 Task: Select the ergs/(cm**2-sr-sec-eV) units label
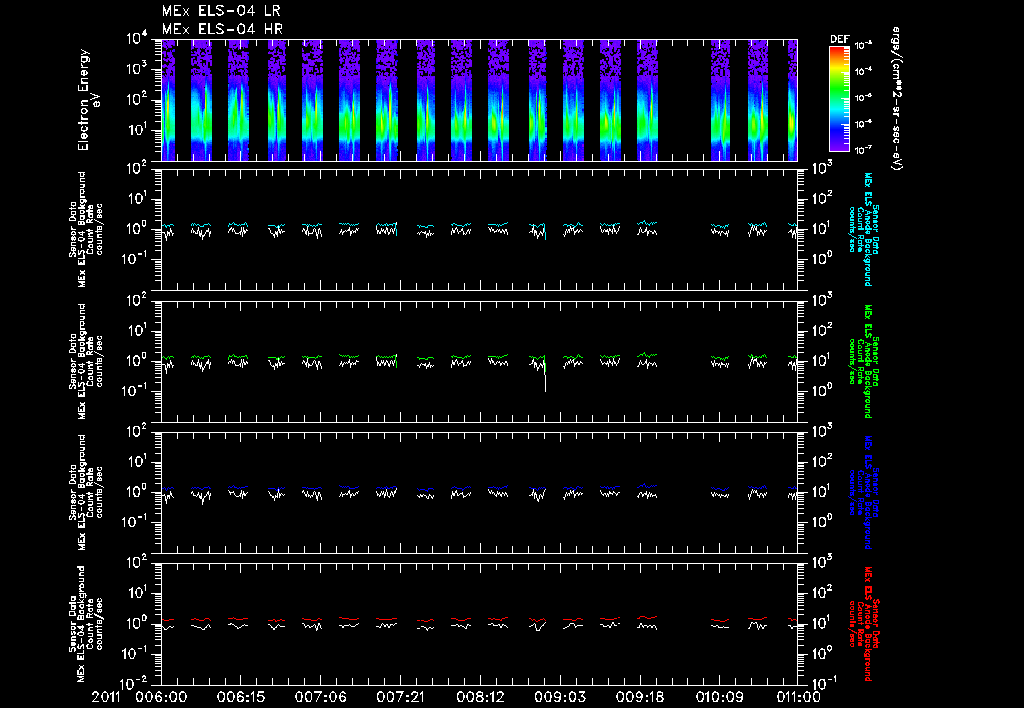point(897,98)
